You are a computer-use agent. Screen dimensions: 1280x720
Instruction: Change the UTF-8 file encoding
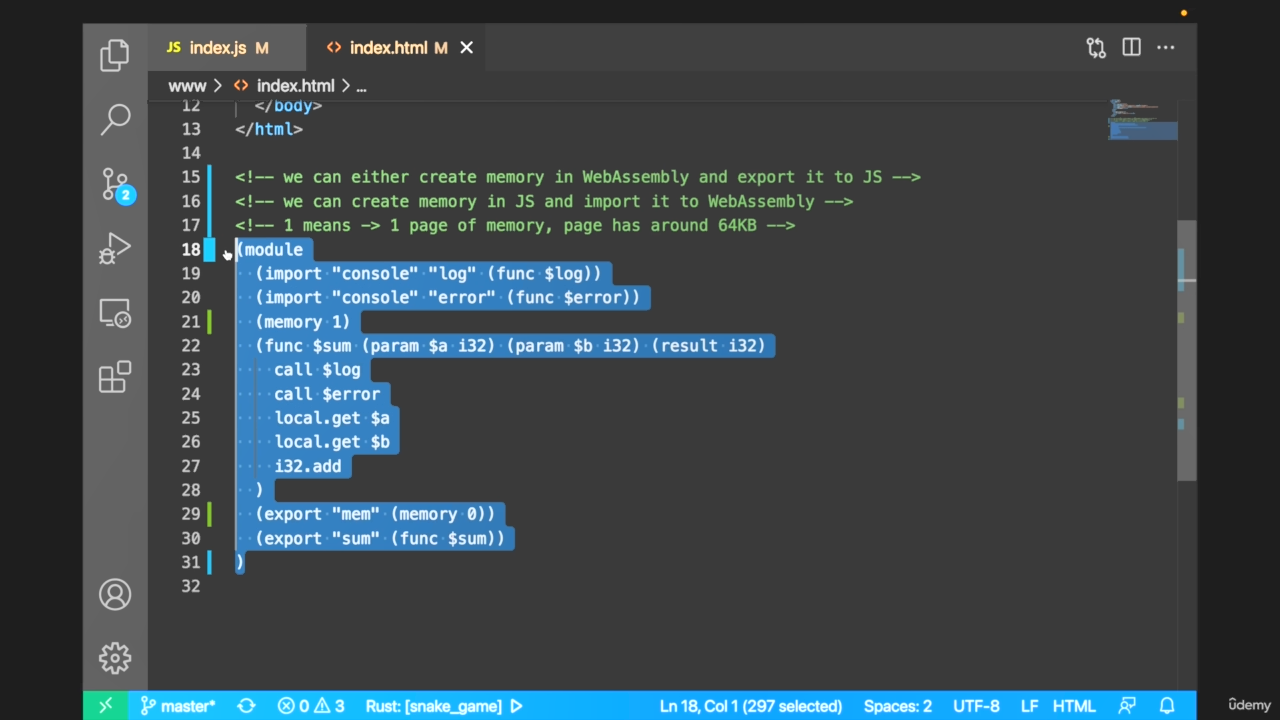tap(976, 706)
